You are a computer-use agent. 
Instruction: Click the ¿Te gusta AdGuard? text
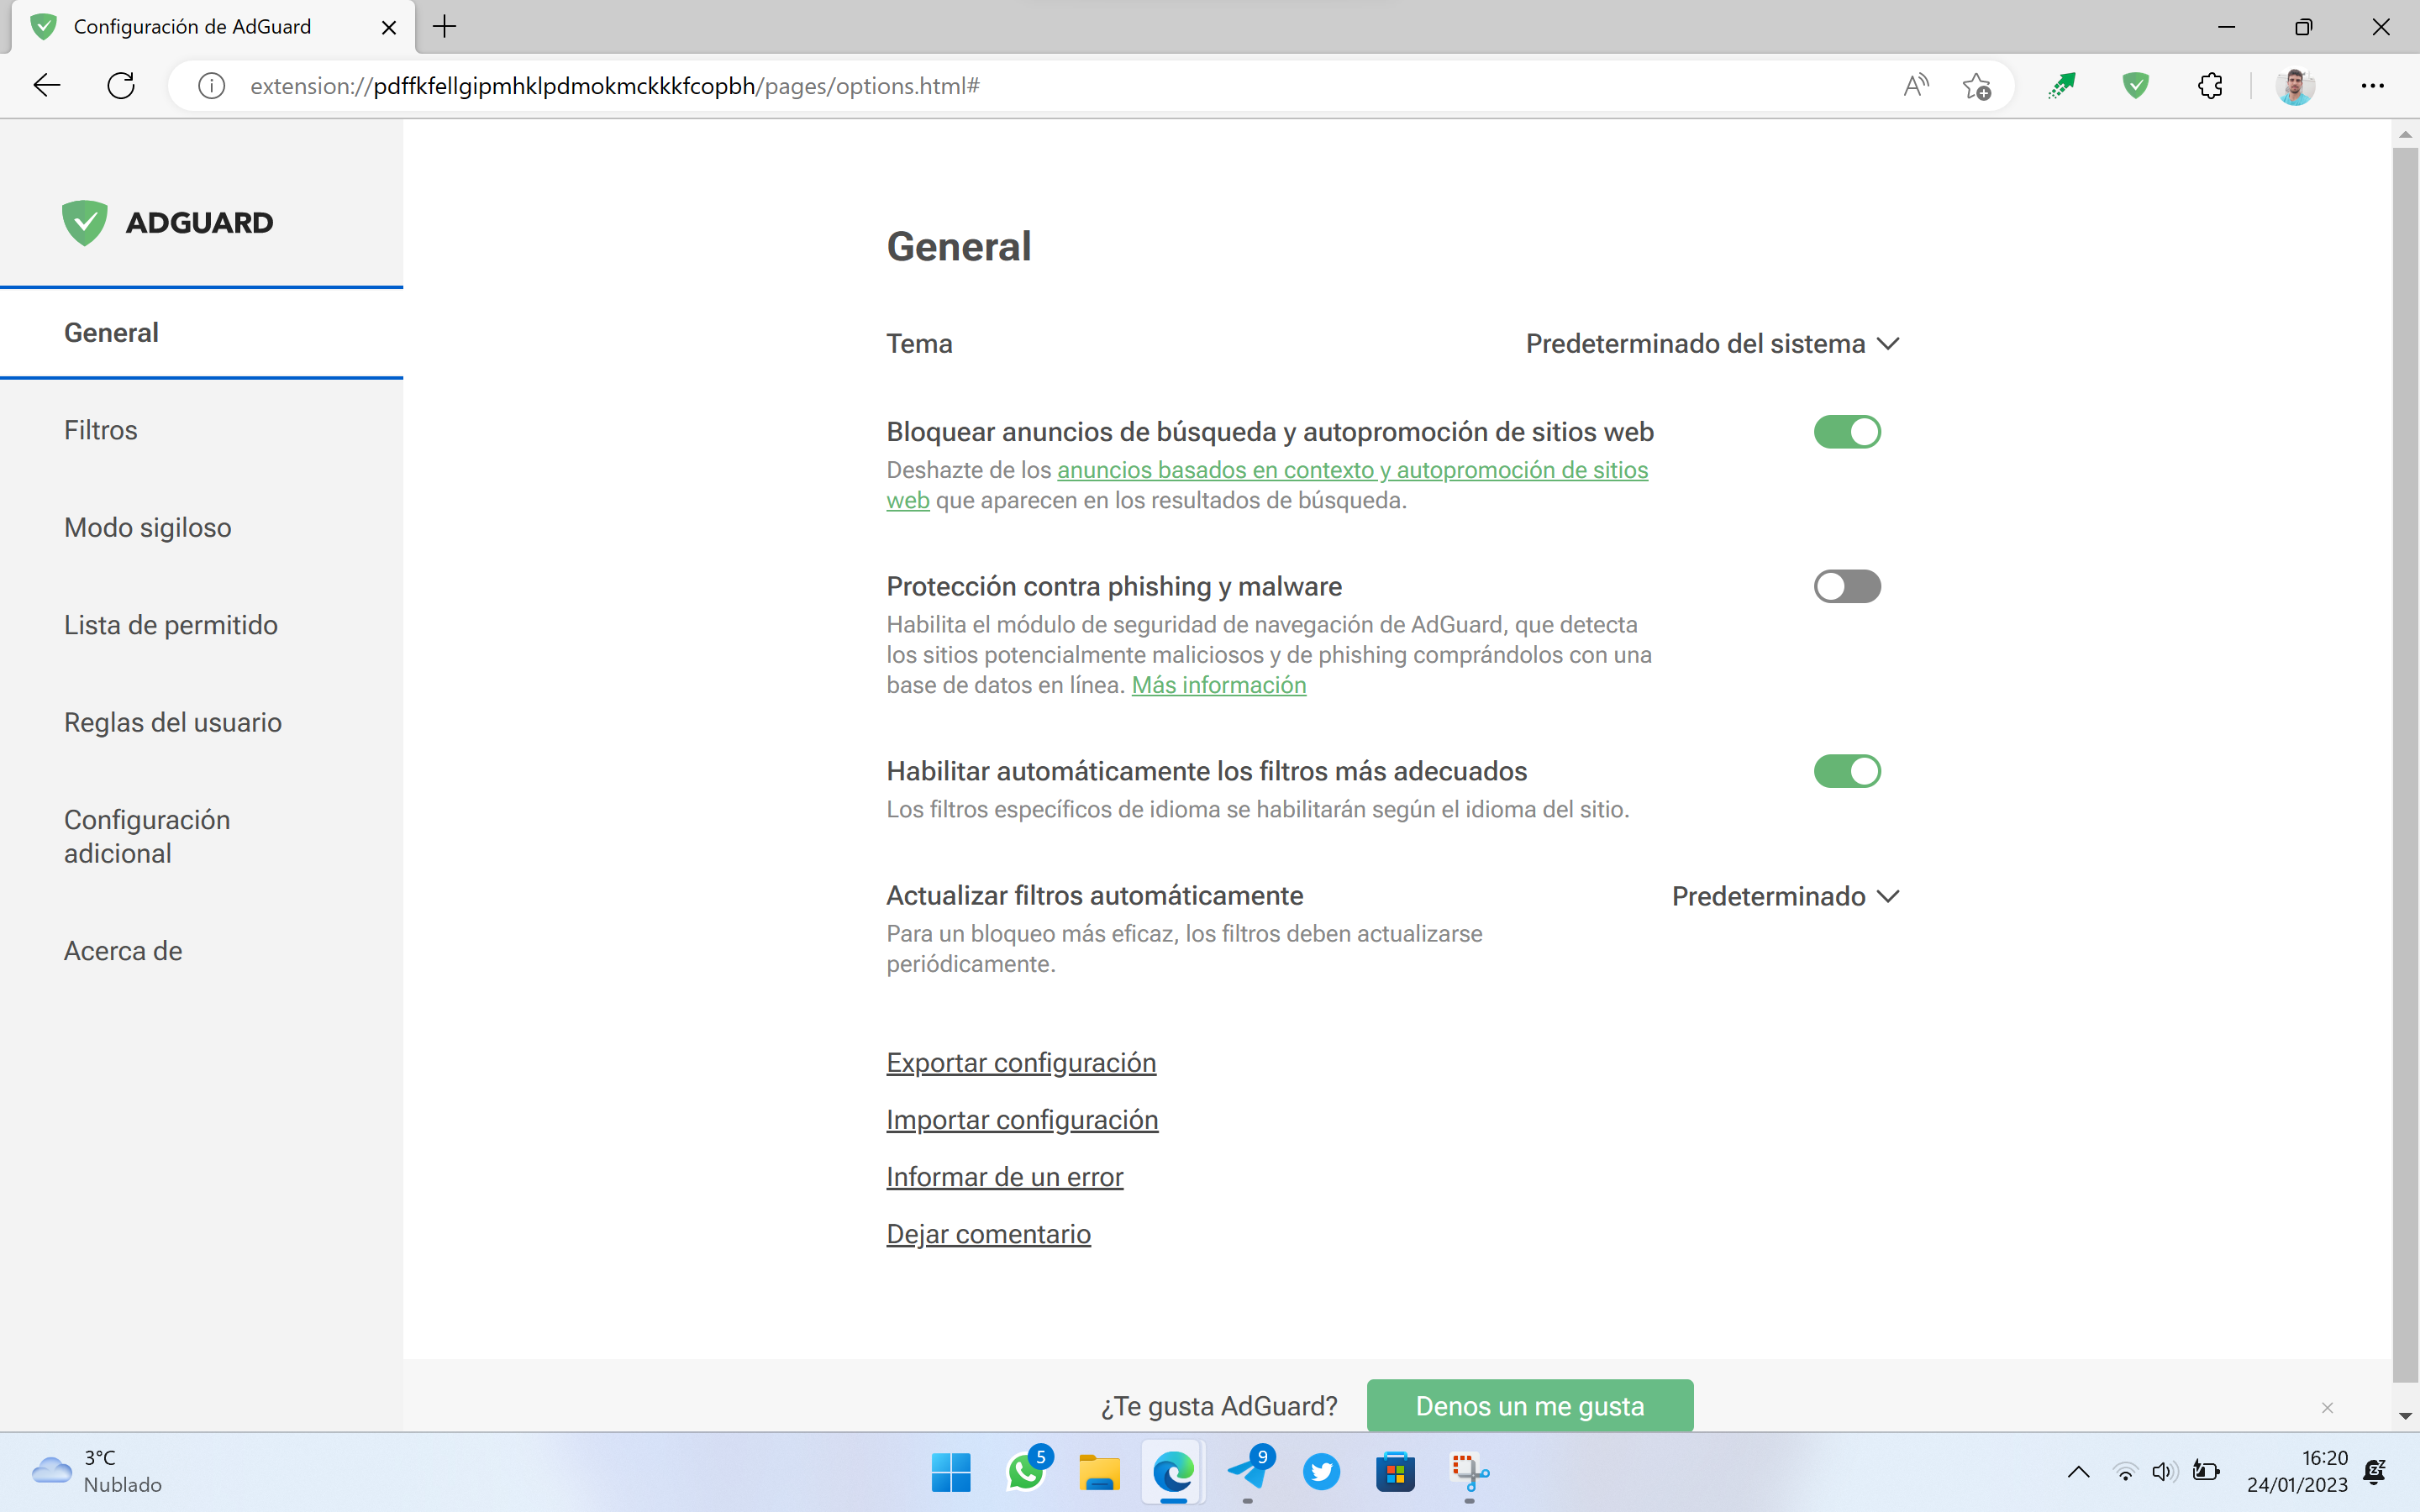[1218, 1406]
